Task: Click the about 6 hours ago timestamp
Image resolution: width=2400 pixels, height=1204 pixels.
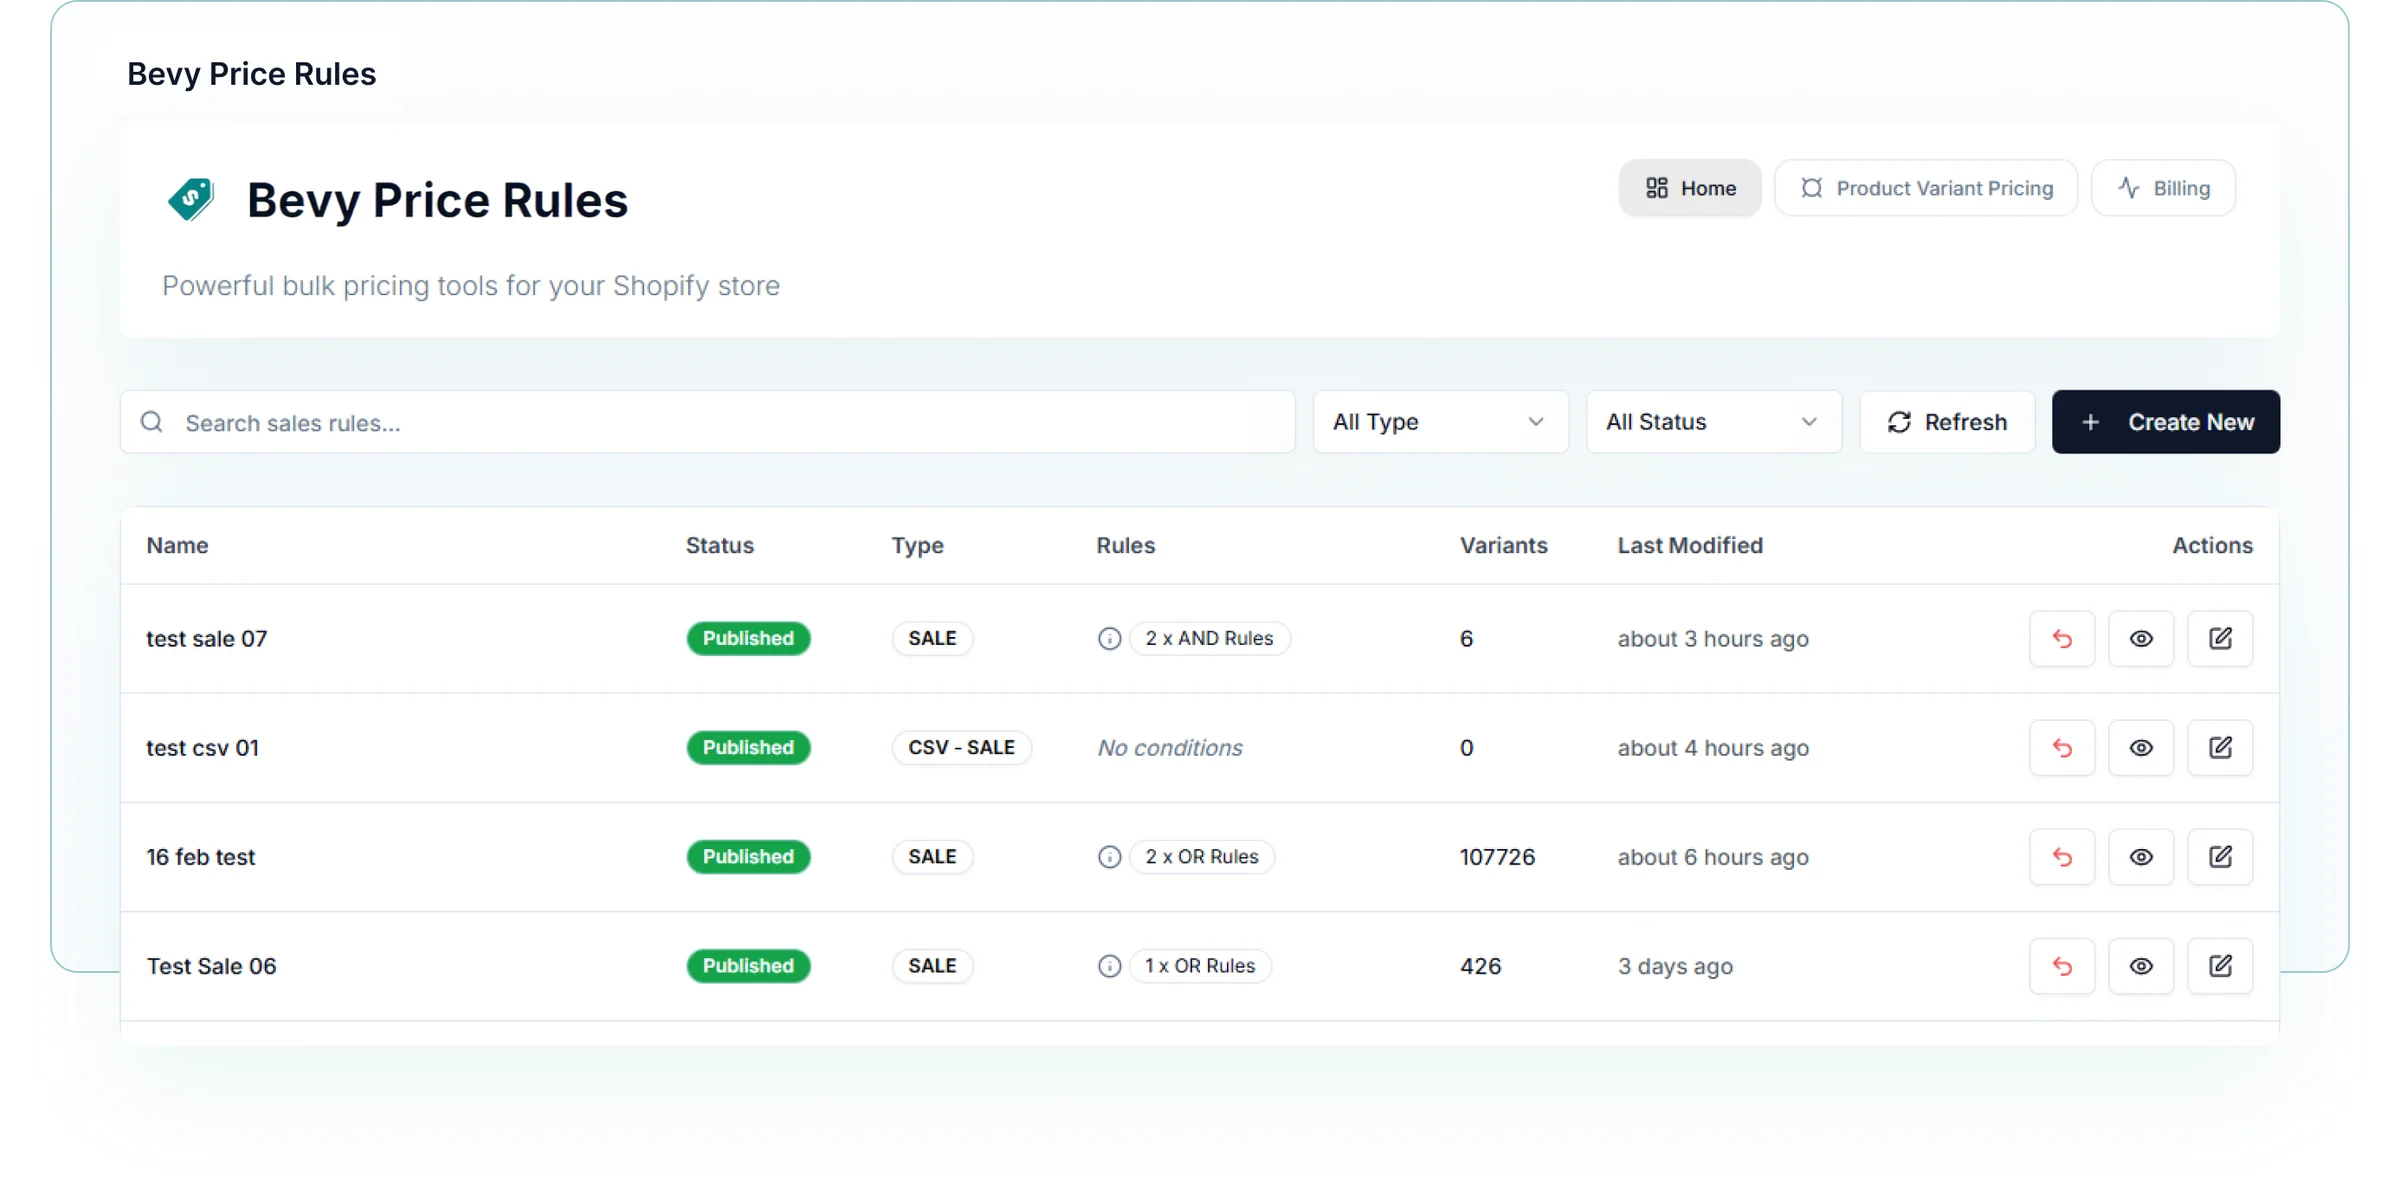Action: coord(1713,857)
